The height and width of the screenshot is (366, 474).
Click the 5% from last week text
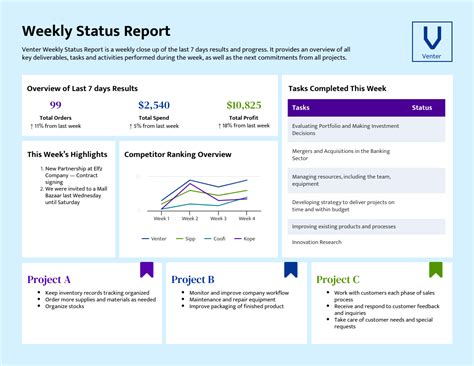pos(154,126)
